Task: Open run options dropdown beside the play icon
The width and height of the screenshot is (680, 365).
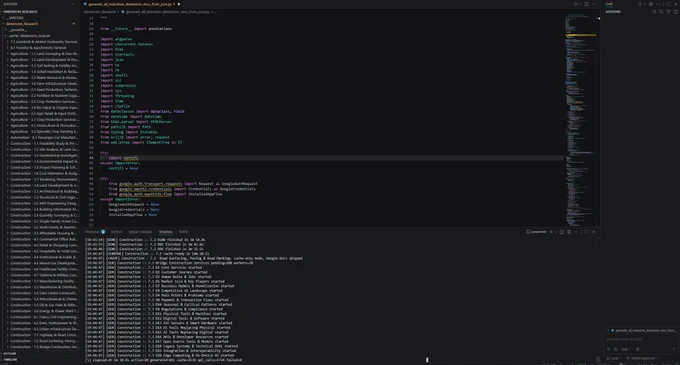Action: point(580,4)
